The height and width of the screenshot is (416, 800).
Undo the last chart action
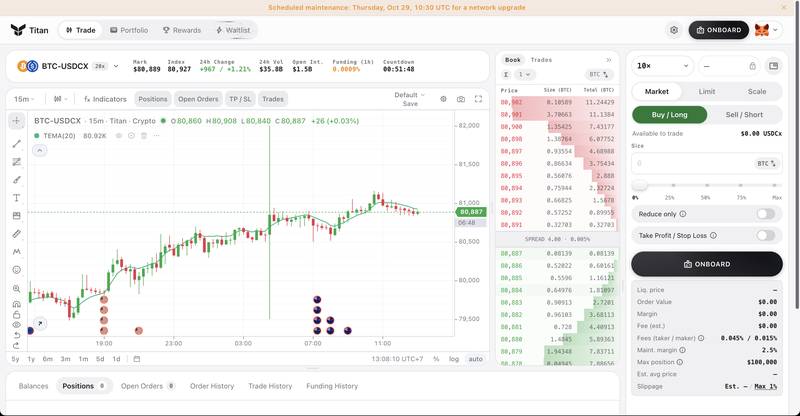tap(16, 335)
